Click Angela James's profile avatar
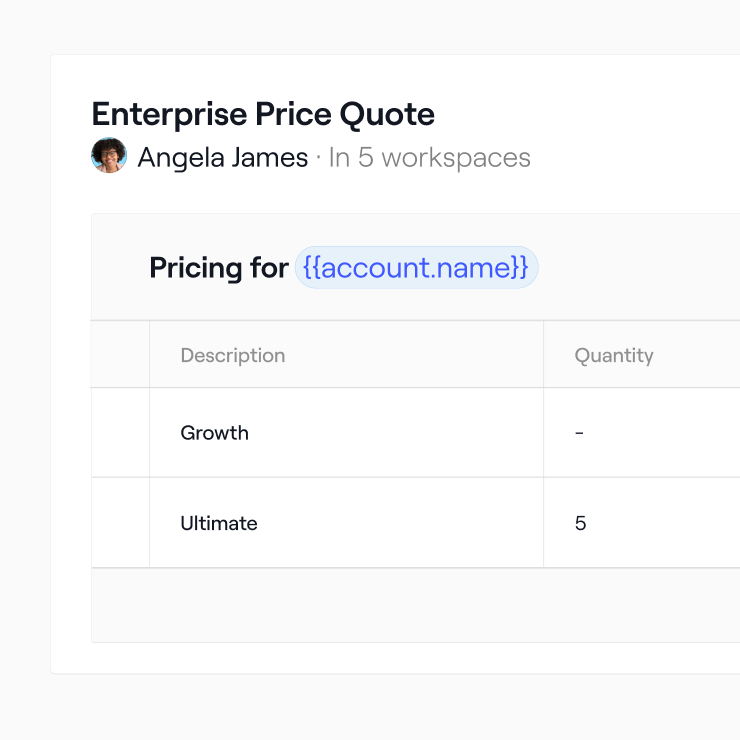The image size is (740, 740). tap(109, 156)
